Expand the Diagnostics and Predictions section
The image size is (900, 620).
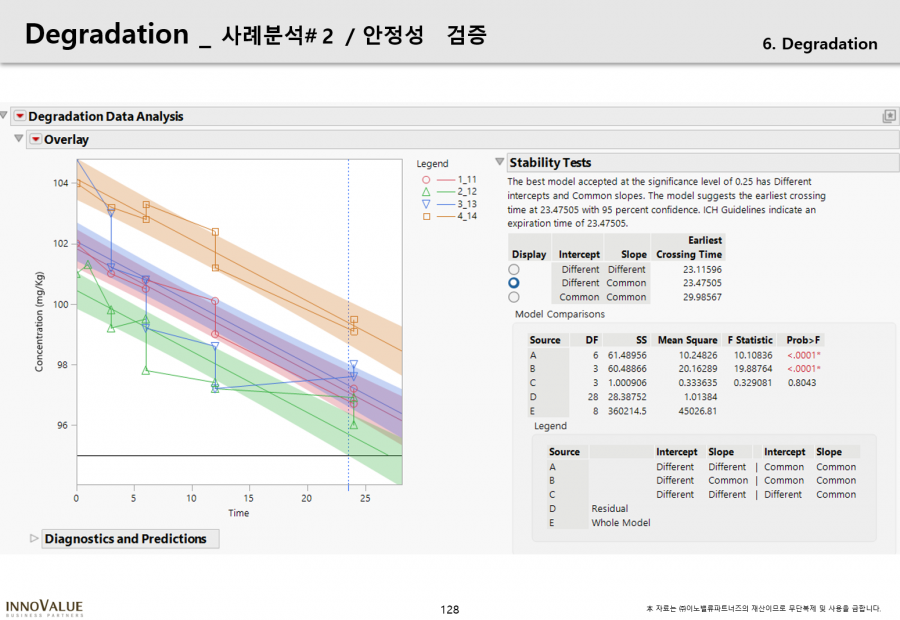(34, 539)
